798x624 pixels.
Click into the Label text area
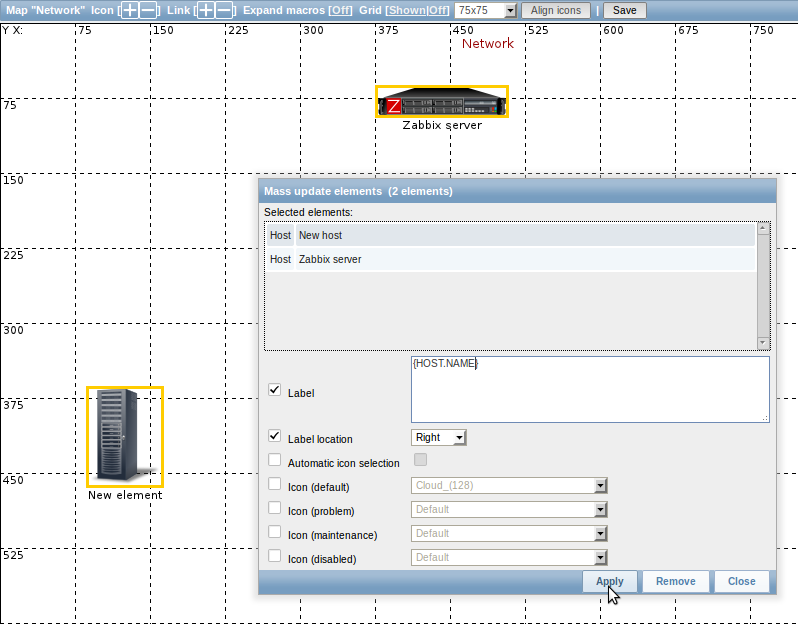590,389
